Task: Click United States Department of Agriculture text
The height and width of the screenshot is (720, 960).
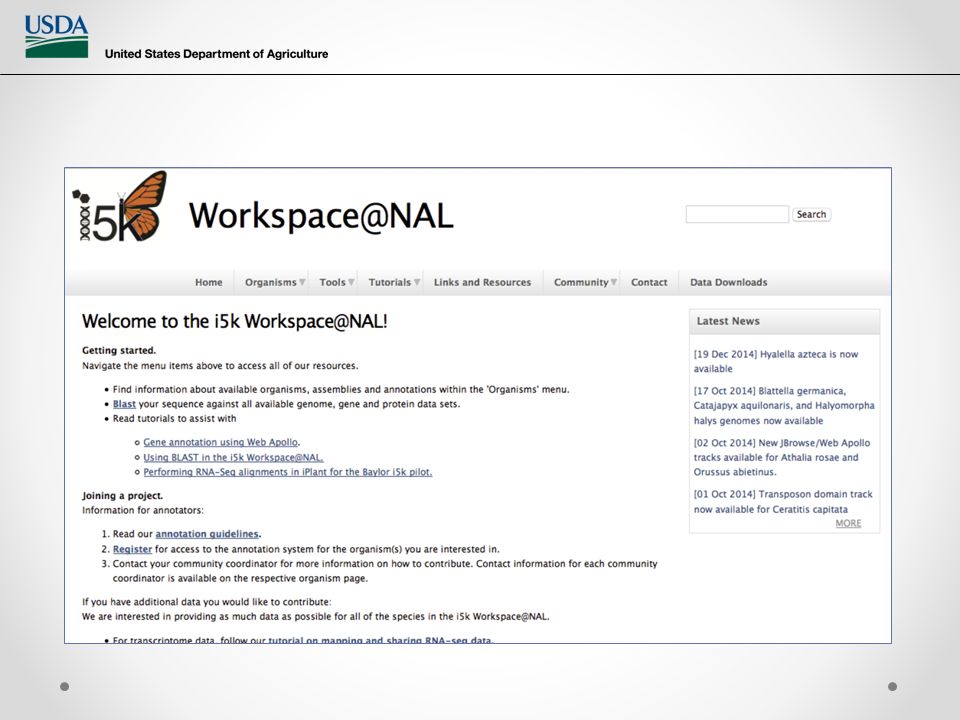Action: (216, 54)
